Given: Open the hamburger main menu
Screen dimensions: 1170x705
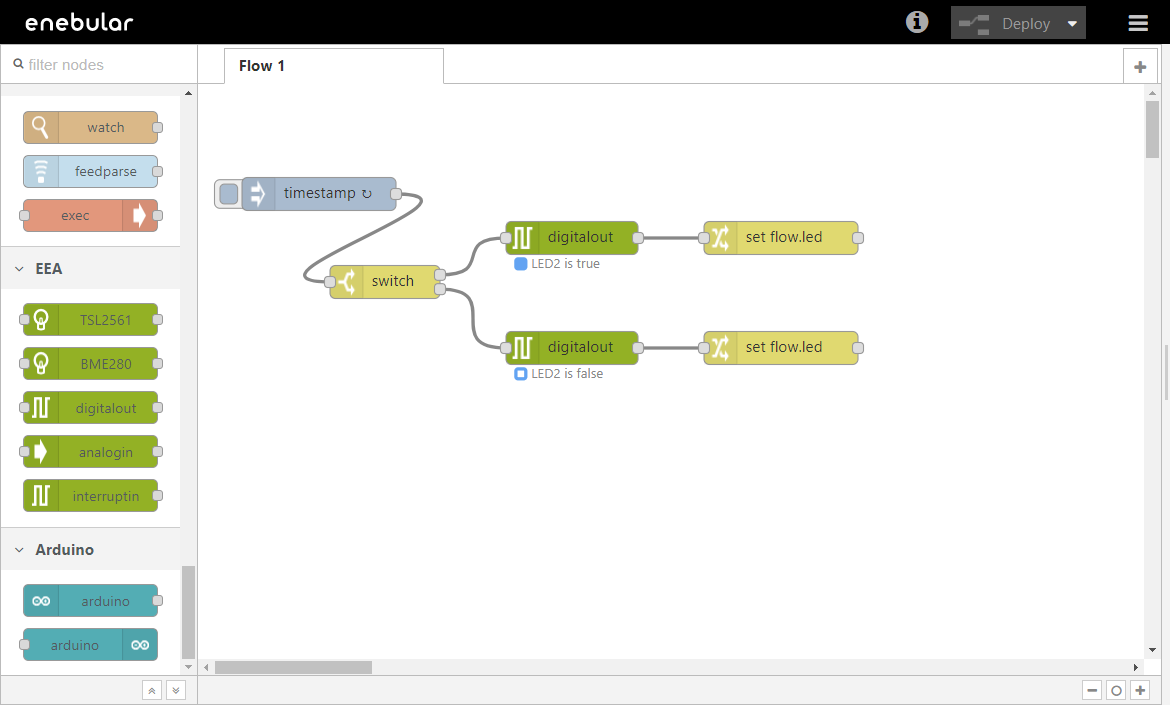Looking at the screenshot, I should [x=1138, y=23].
